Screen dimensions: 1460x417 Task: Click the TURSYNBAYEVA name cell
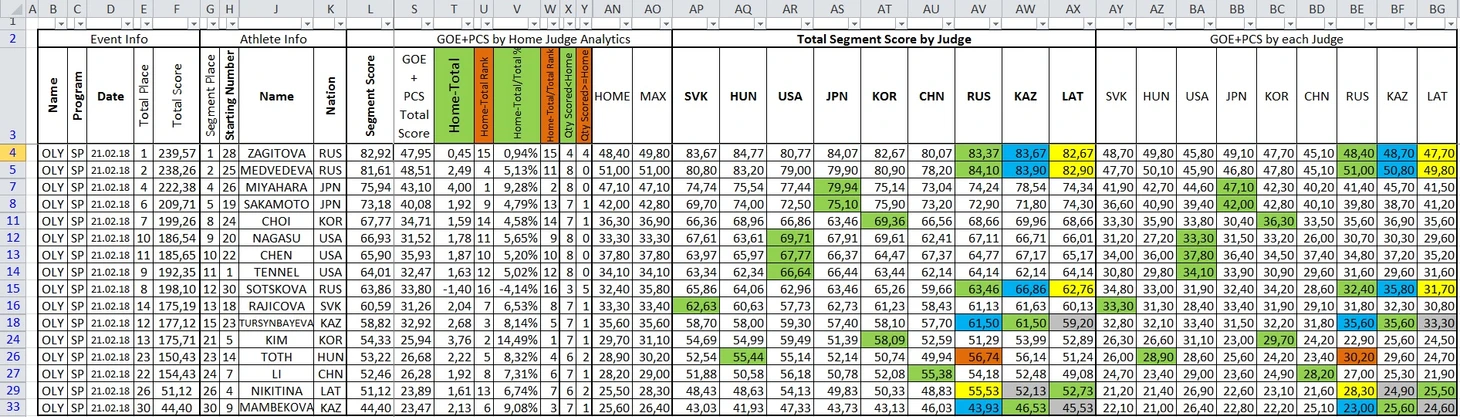276,323
